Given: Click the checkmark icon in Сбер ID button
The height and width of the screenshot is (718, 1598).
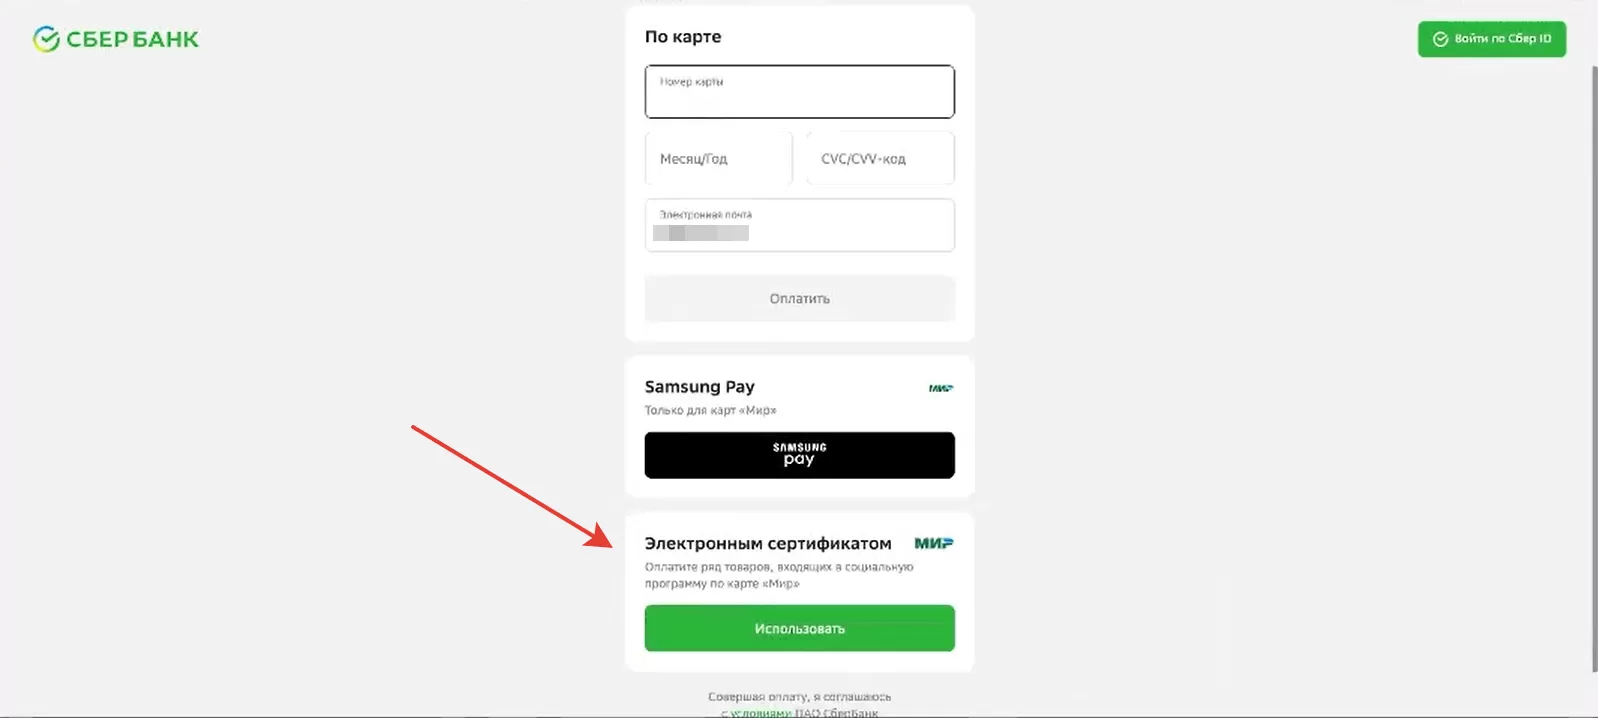Looking at the screenshot, I should 1441,39.
